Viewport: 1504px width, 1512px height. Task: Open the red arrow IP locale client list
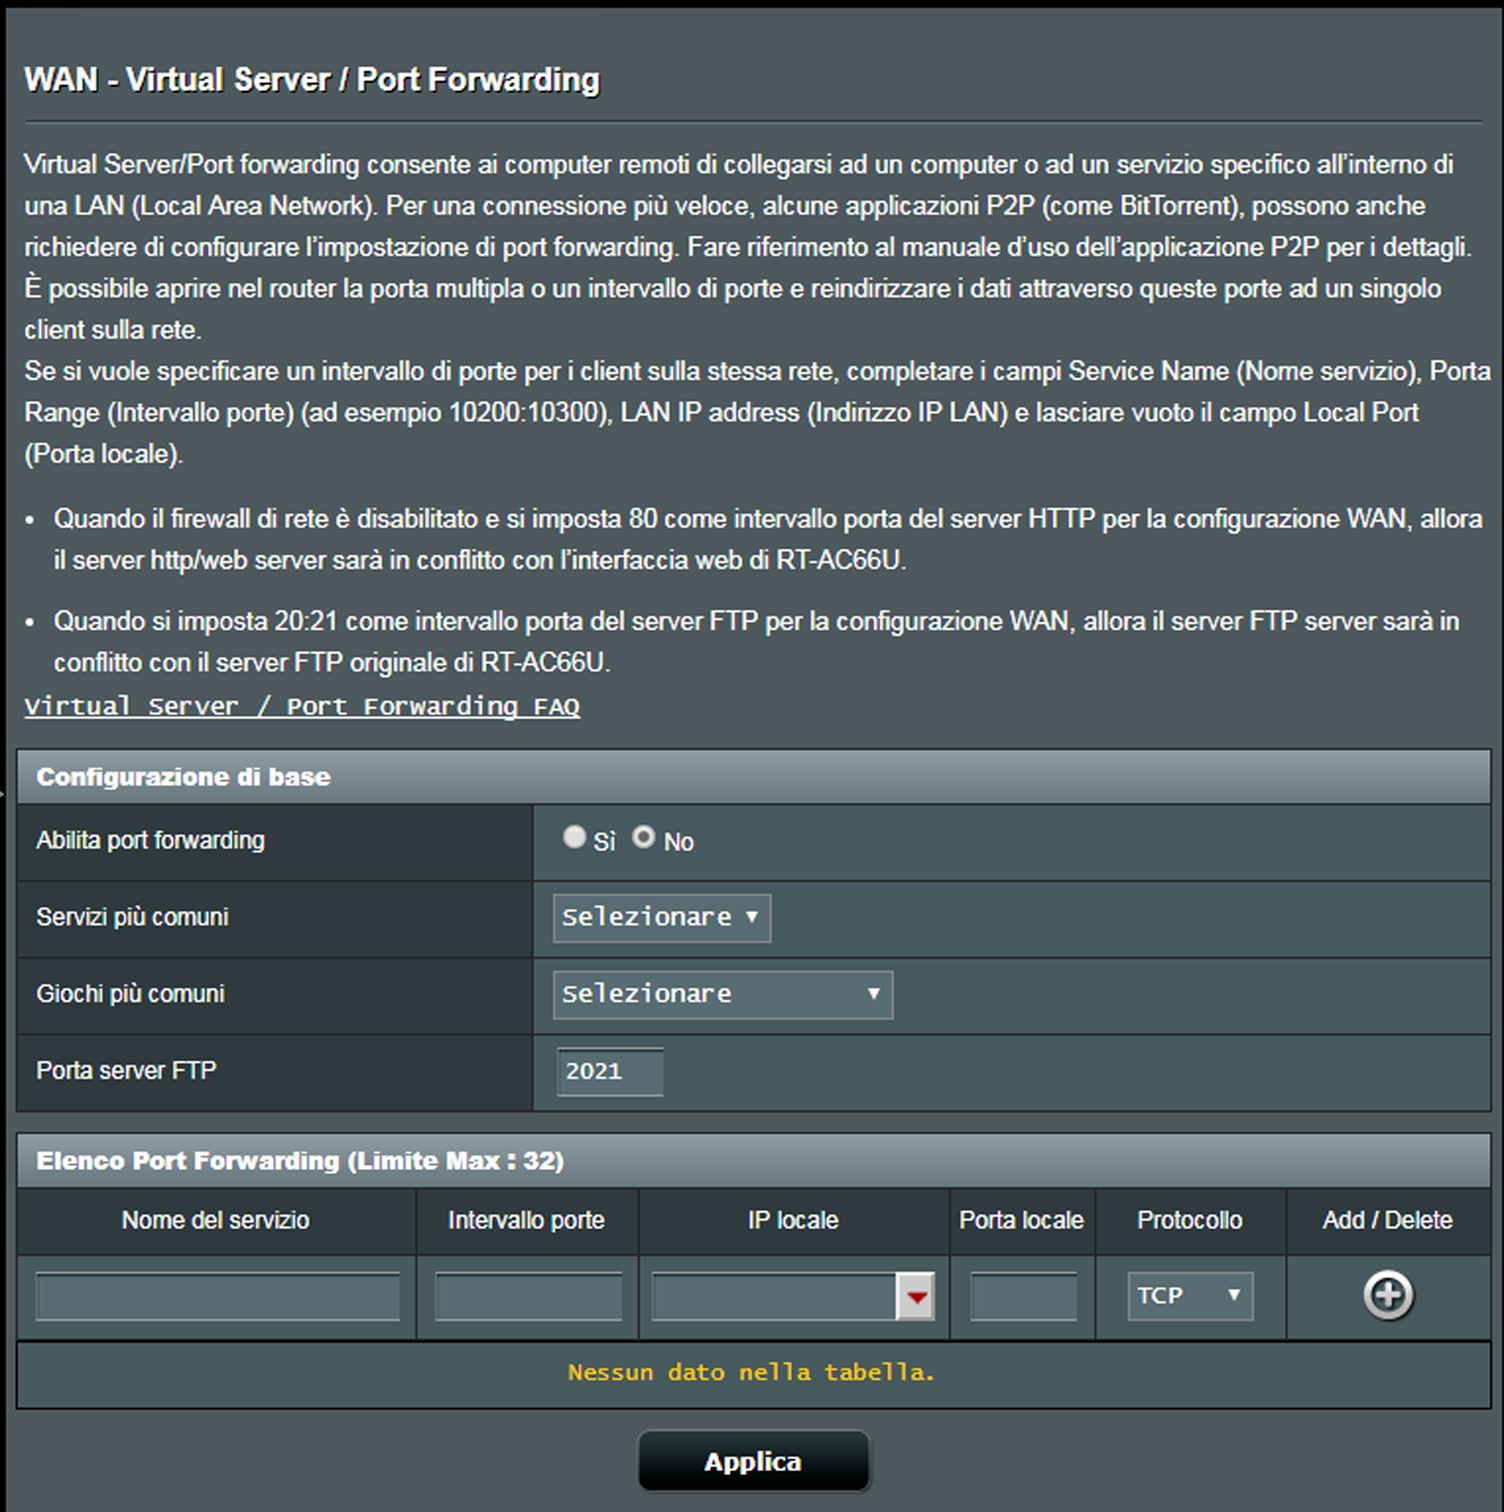pyautogui.click(x=915, y=1297)
